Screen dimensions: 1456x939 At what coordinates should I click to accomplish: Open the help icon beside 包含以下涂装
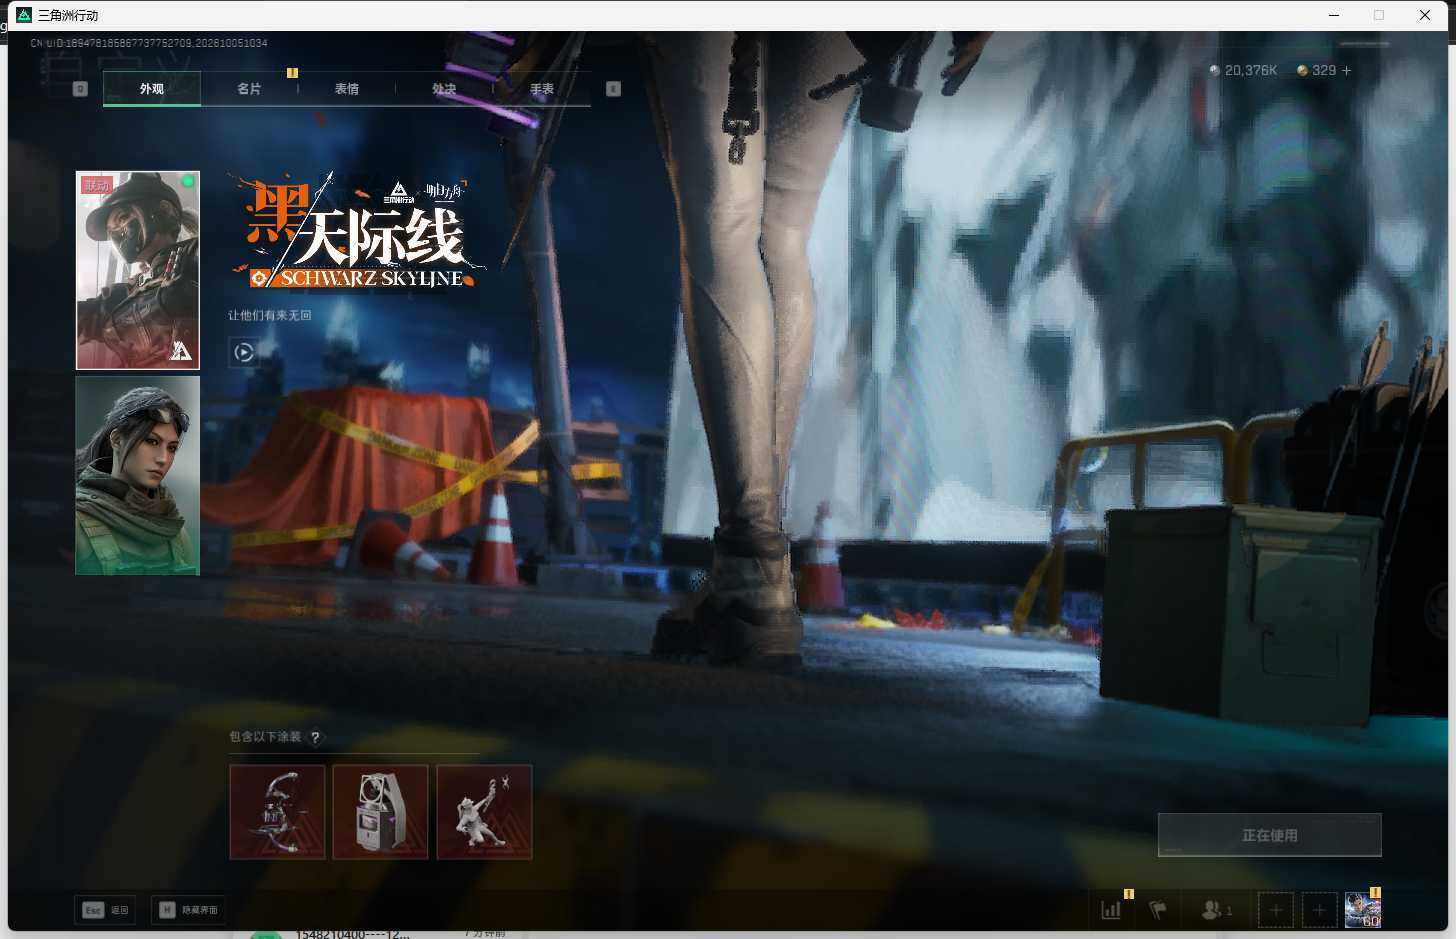coord(315,737)
